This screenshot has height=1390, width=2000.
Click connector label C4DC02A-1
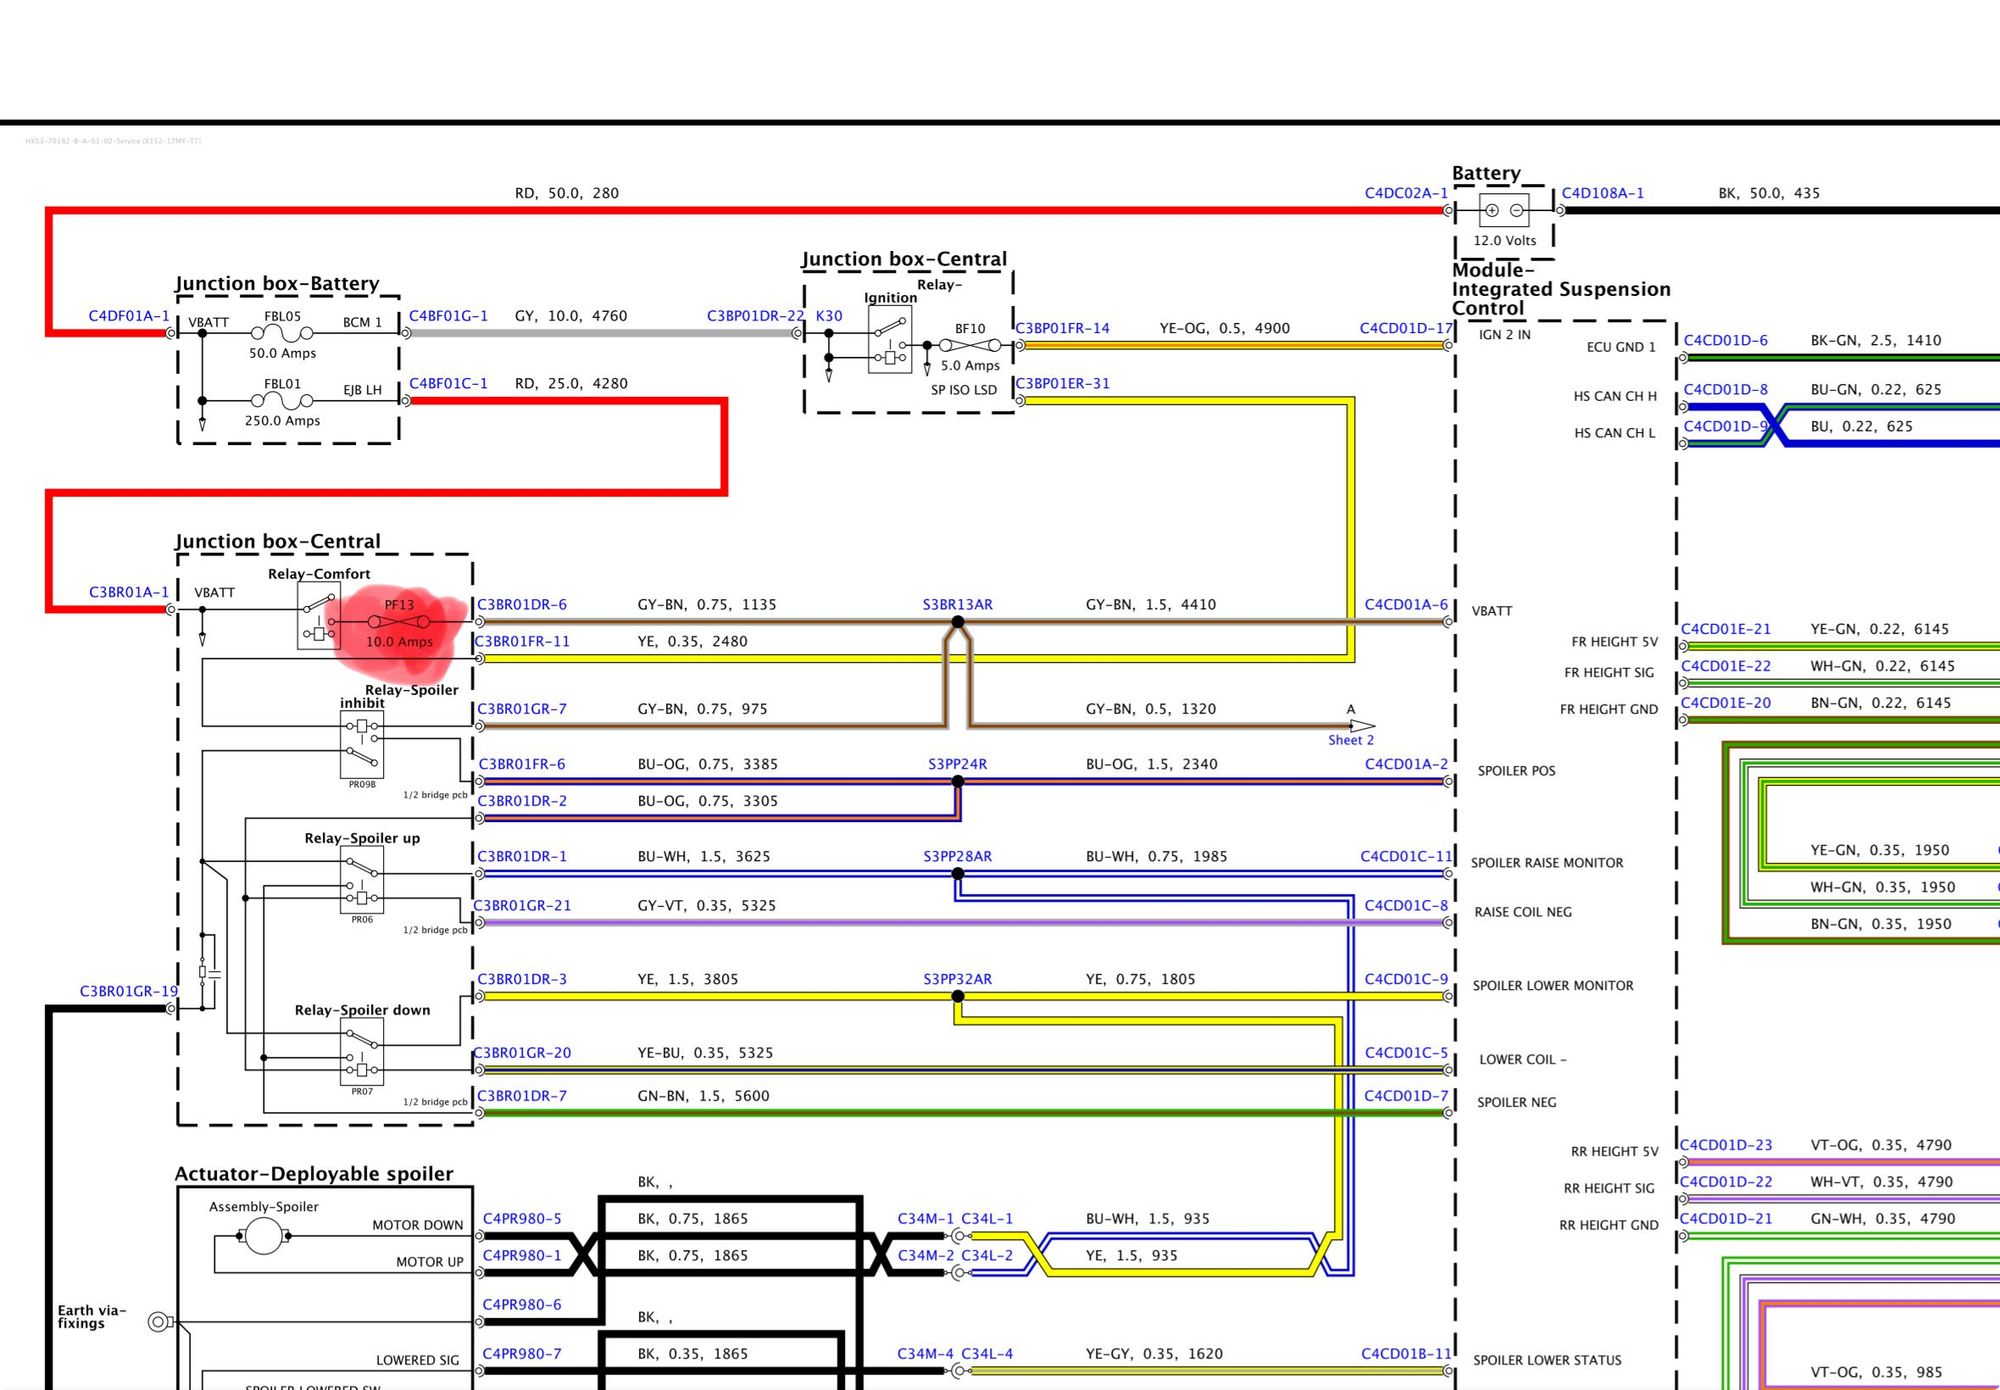click(x=1405, y=193)
